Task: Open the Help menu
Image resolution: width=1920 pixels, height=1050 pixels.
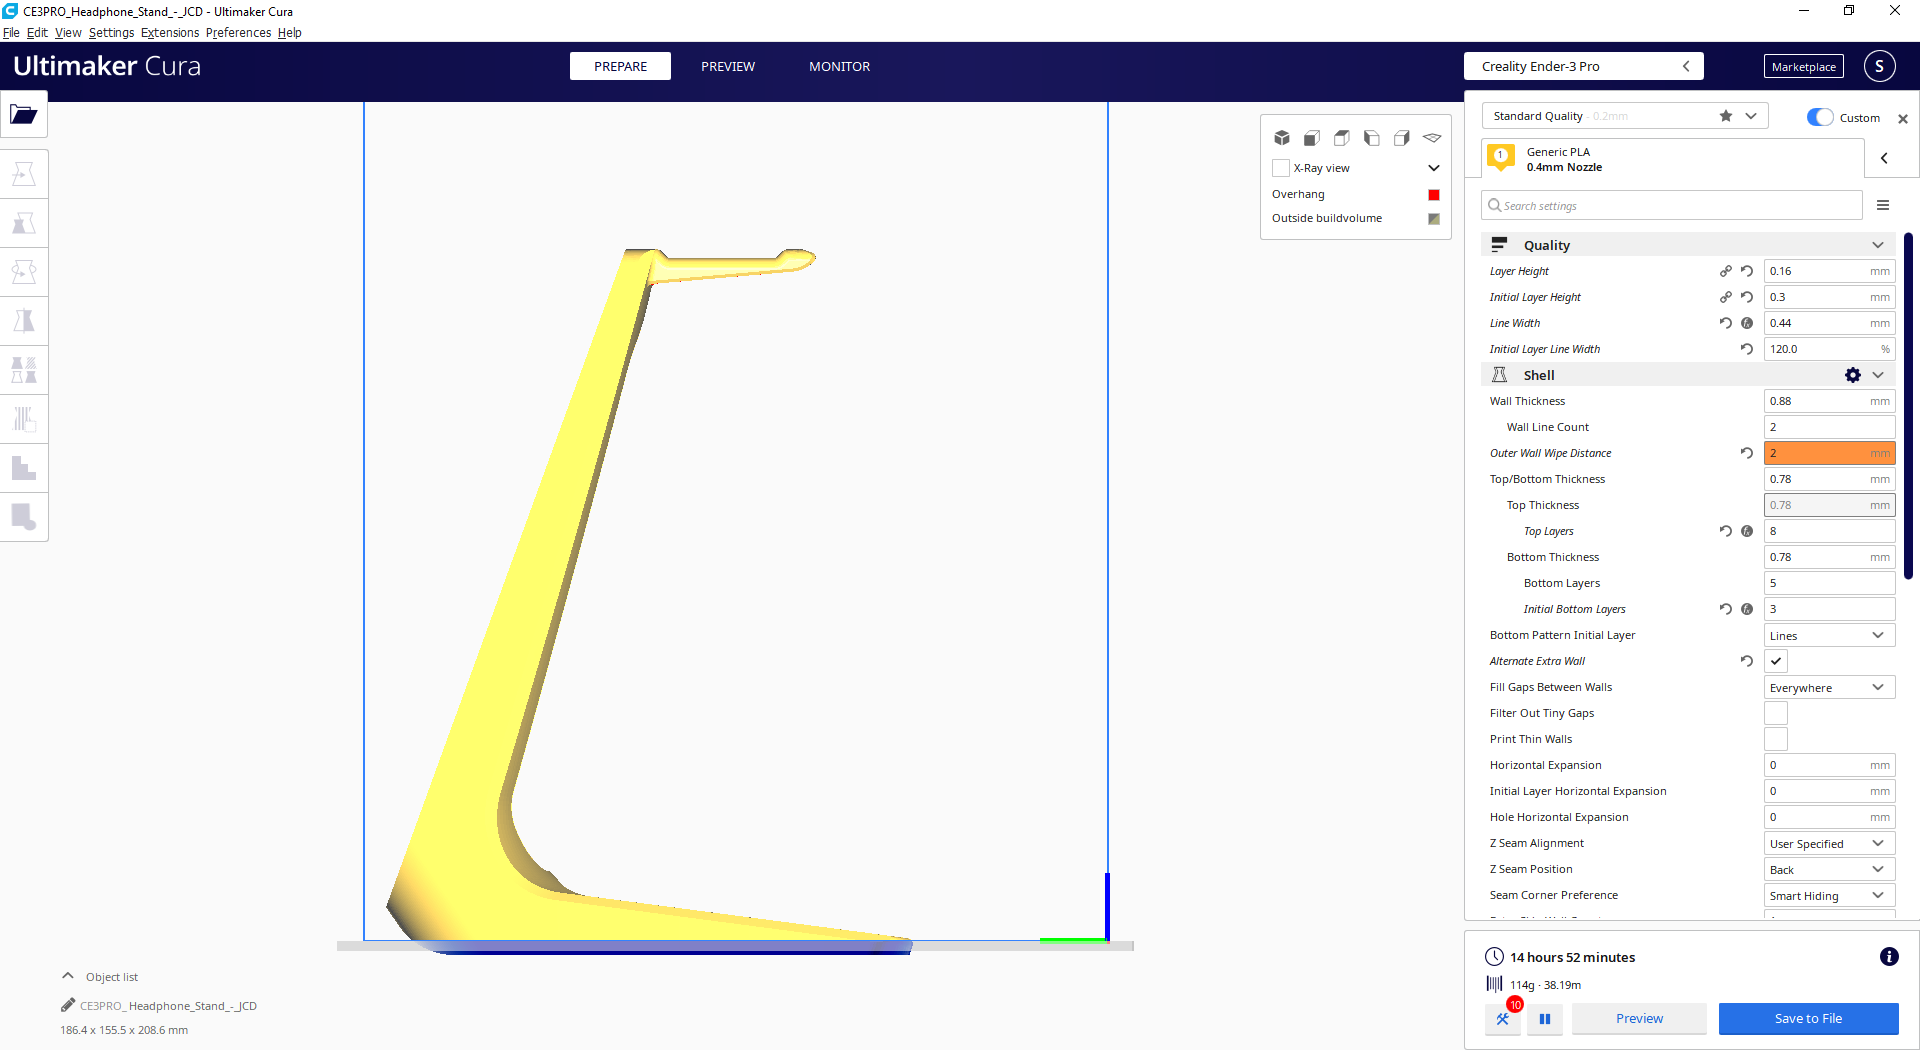Action: [x=290, y=32]
